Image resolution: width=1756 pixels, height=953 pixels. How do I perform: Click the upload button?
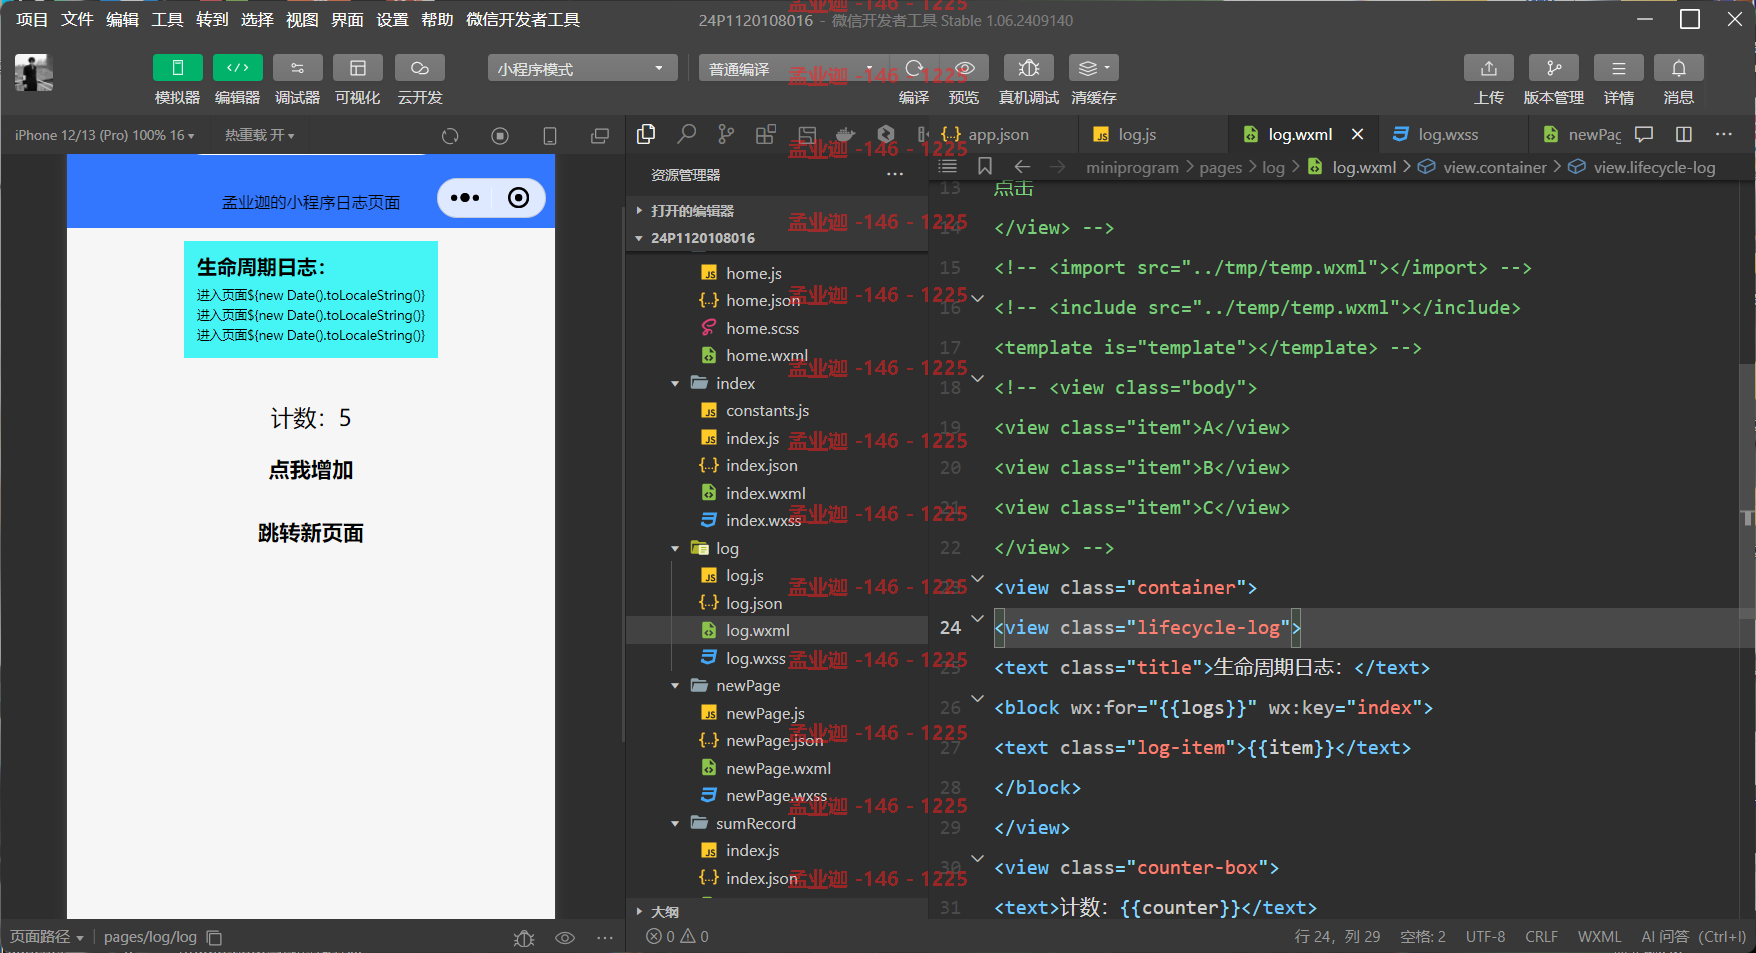click(x=1488, y=68)
